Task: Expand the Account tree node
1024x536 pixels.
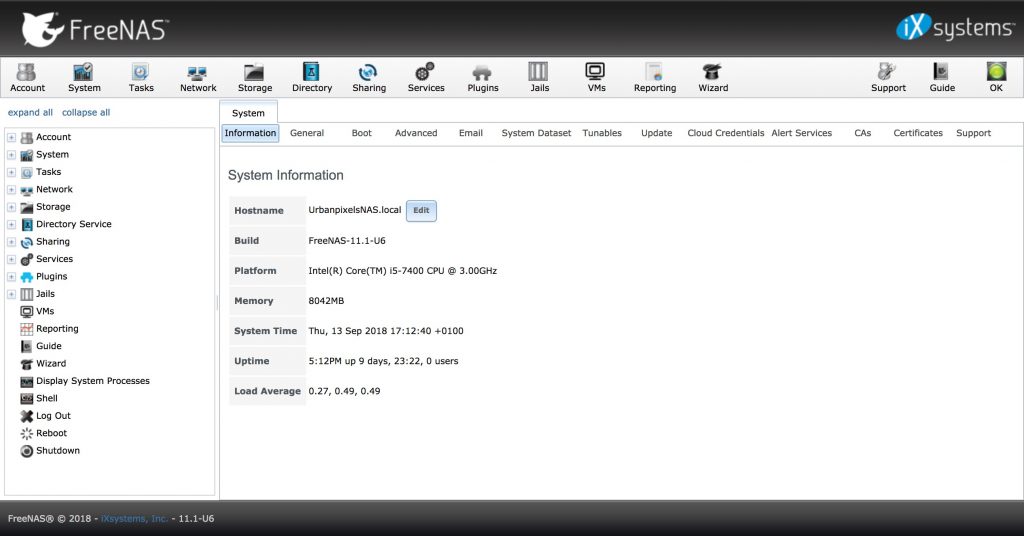Action: pos(11,137)
